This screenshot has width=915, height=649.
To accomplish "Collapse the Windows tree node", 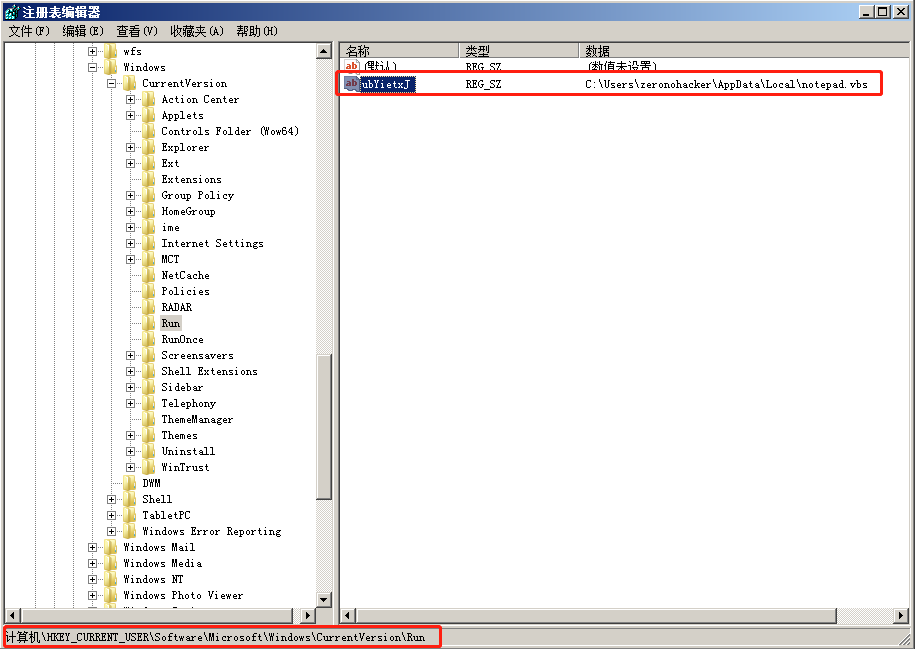I will [92, 67].
